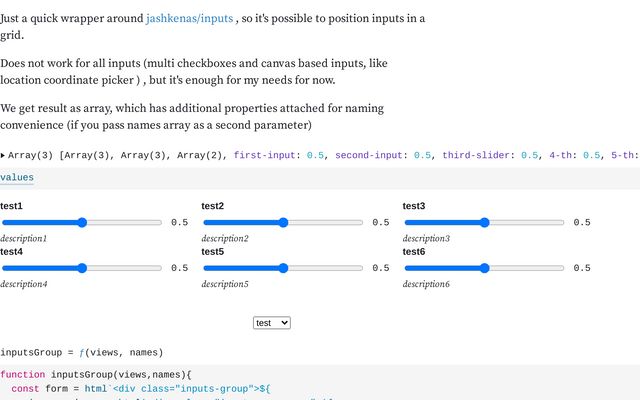Click the description2 caption text
The image size is (640, 400).
click(225, 238)
